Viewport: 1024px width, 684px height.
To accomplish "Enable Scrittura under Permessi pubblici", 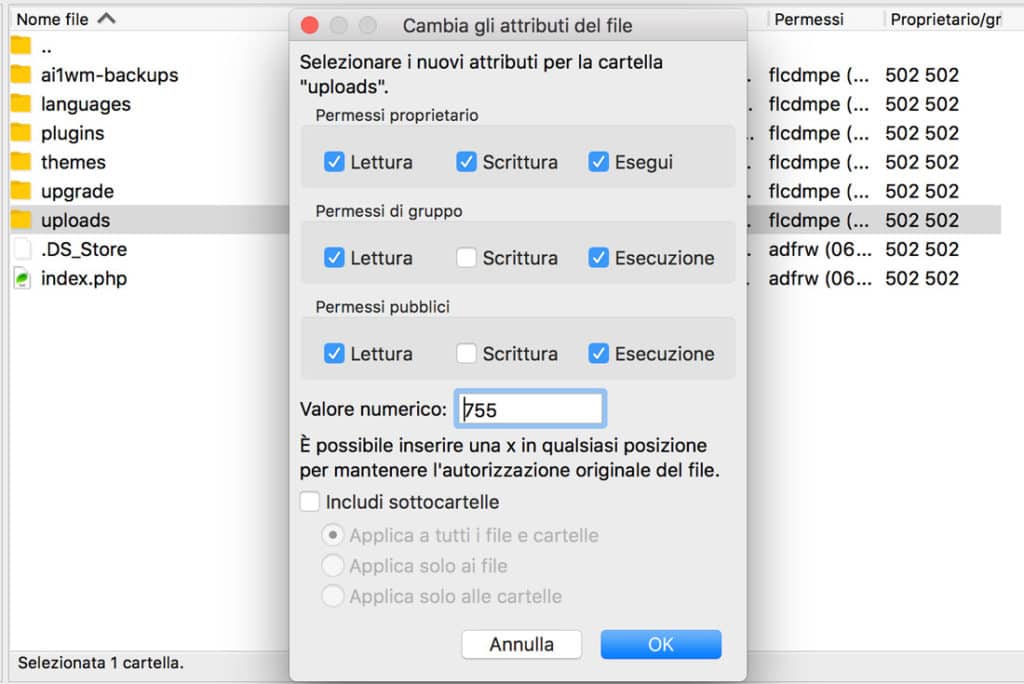I will (466, 353).
